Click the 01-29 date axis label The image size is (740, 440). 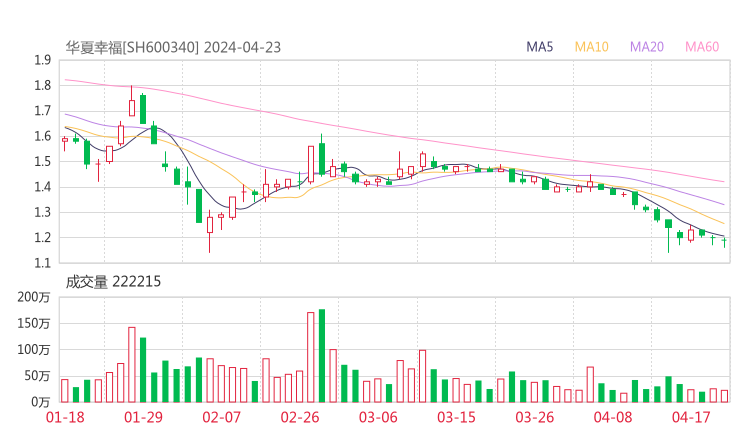tap(143, 417)
